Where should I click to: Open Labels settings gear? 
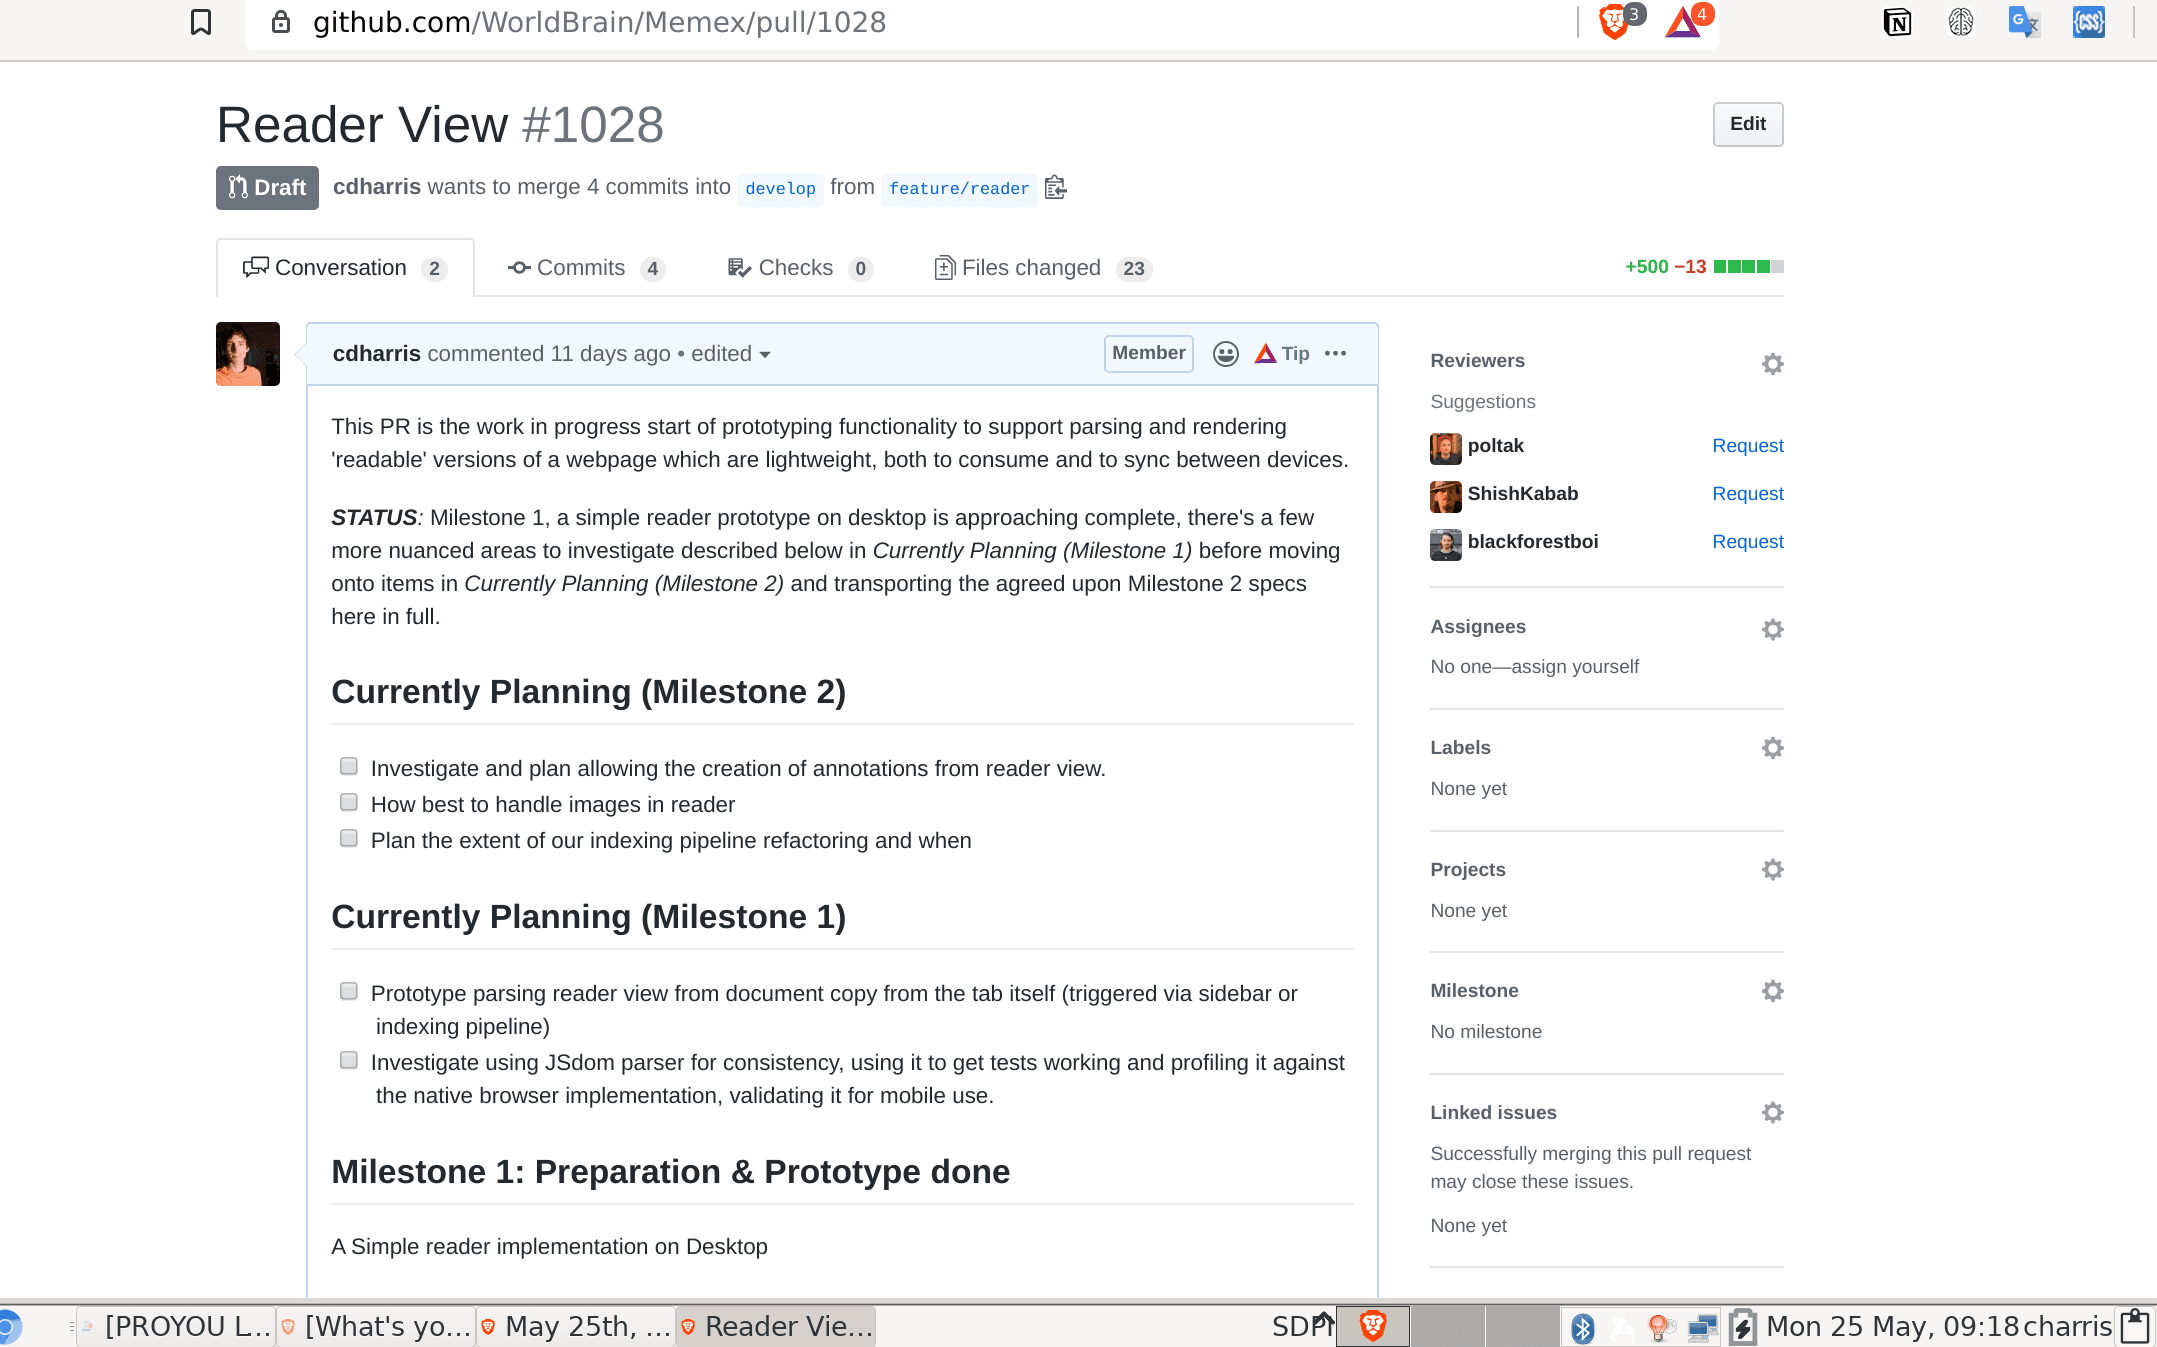(x=1772, y=748)
